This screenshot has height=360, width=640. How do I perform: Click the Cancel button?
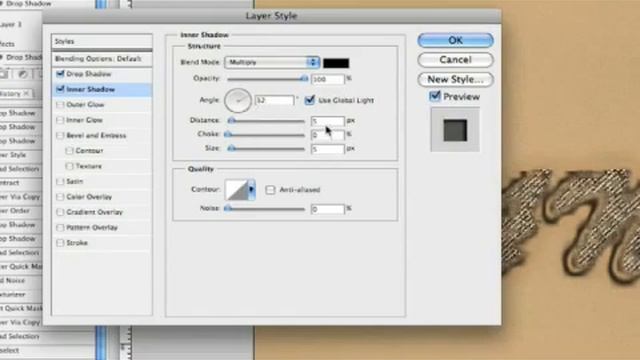pyautogui.click(x=456, y=60)
